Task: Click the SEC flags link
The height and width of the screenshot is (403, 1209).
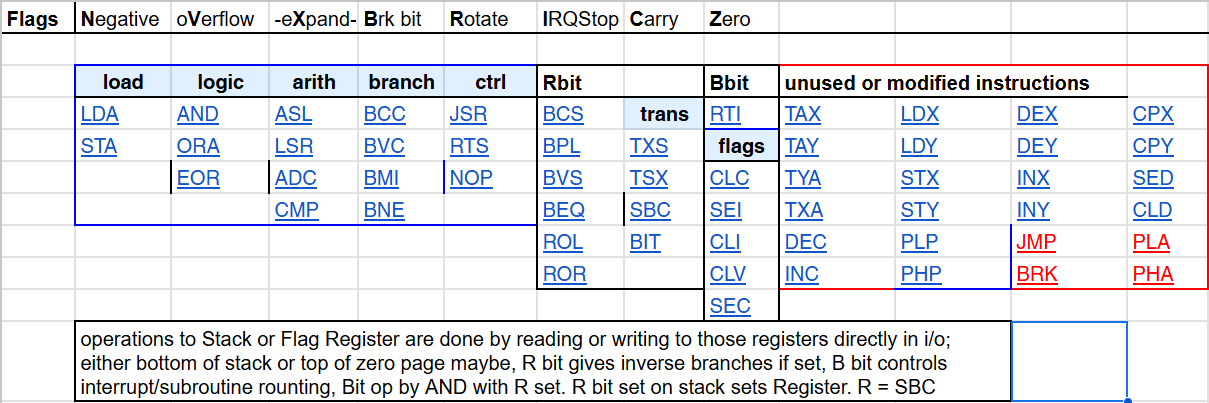Action: click(x=729, y=306)
